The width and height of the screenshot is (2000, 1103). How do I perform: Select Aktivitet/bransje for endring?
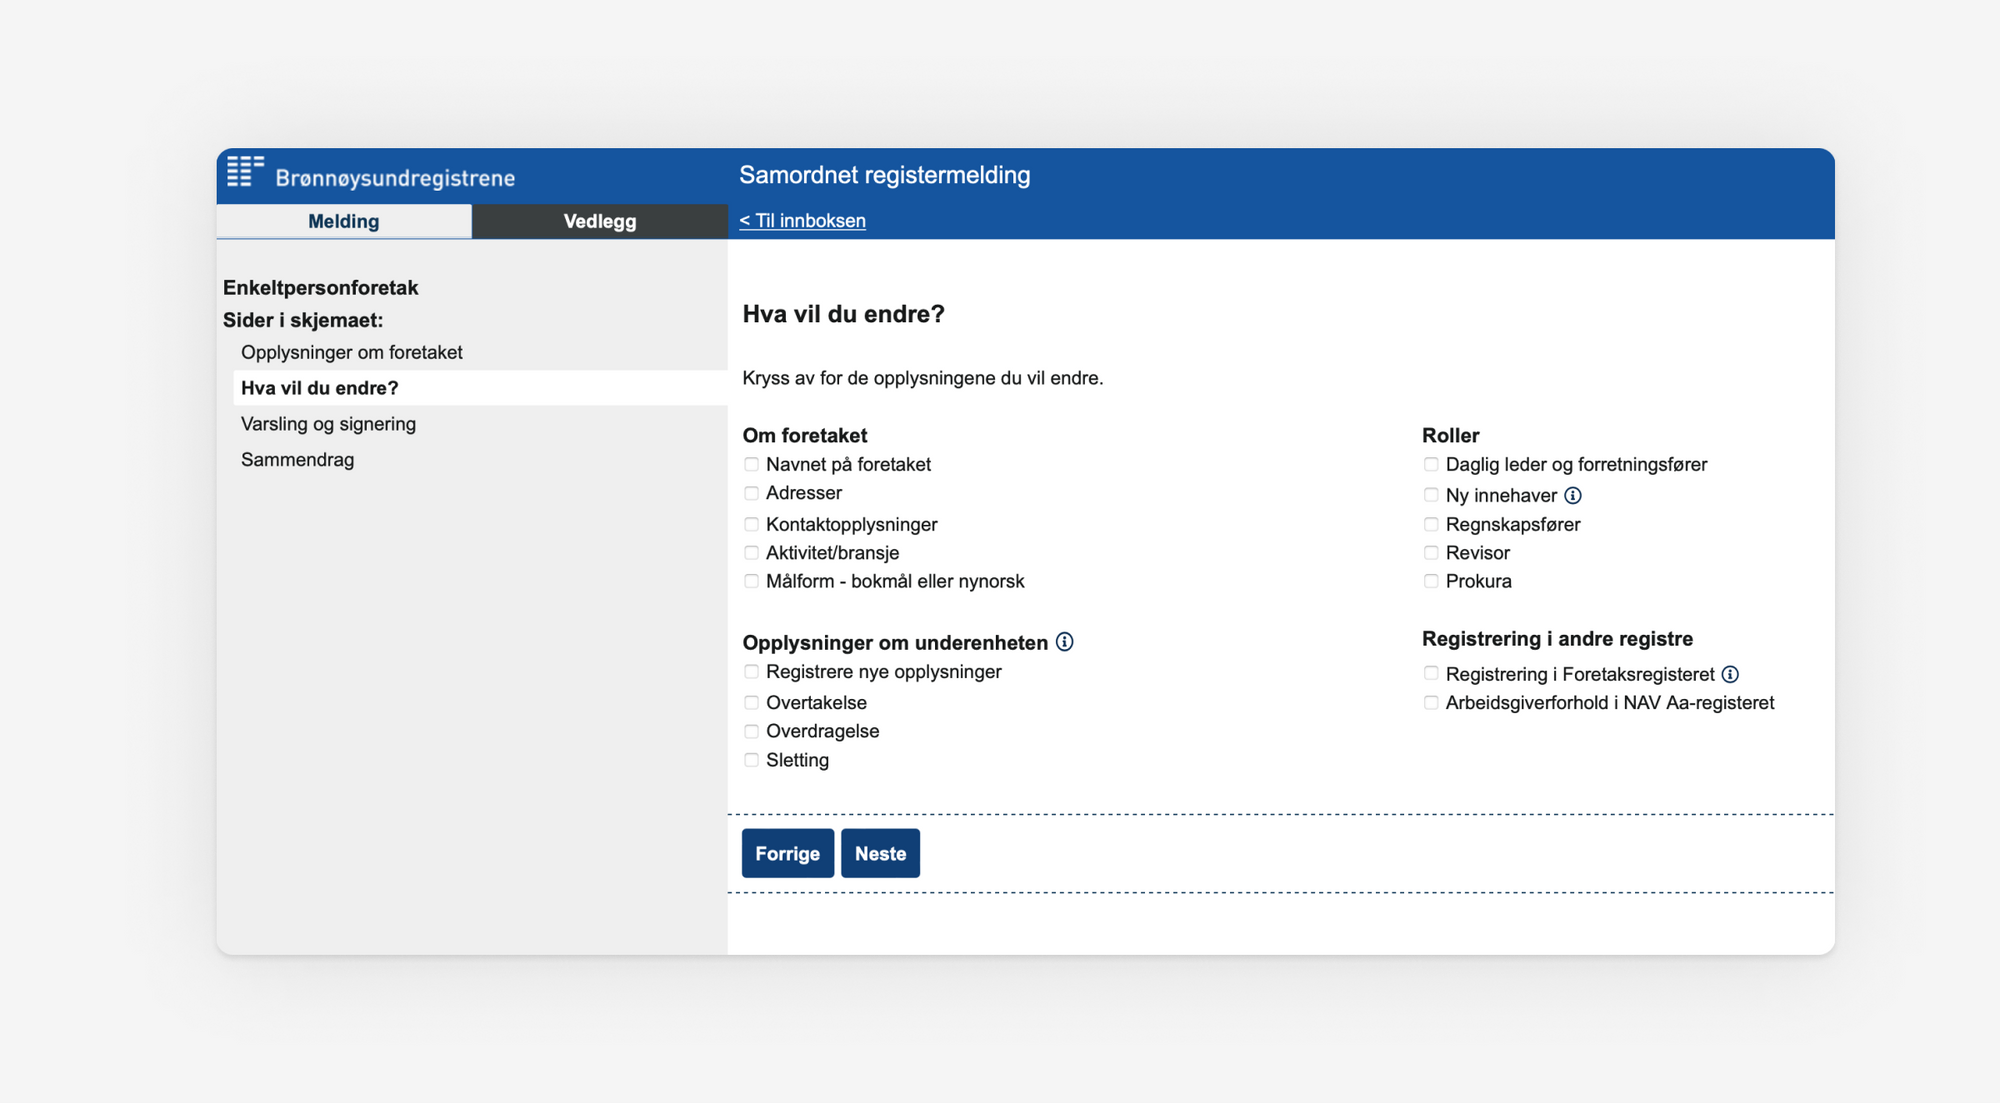[751, 551]
